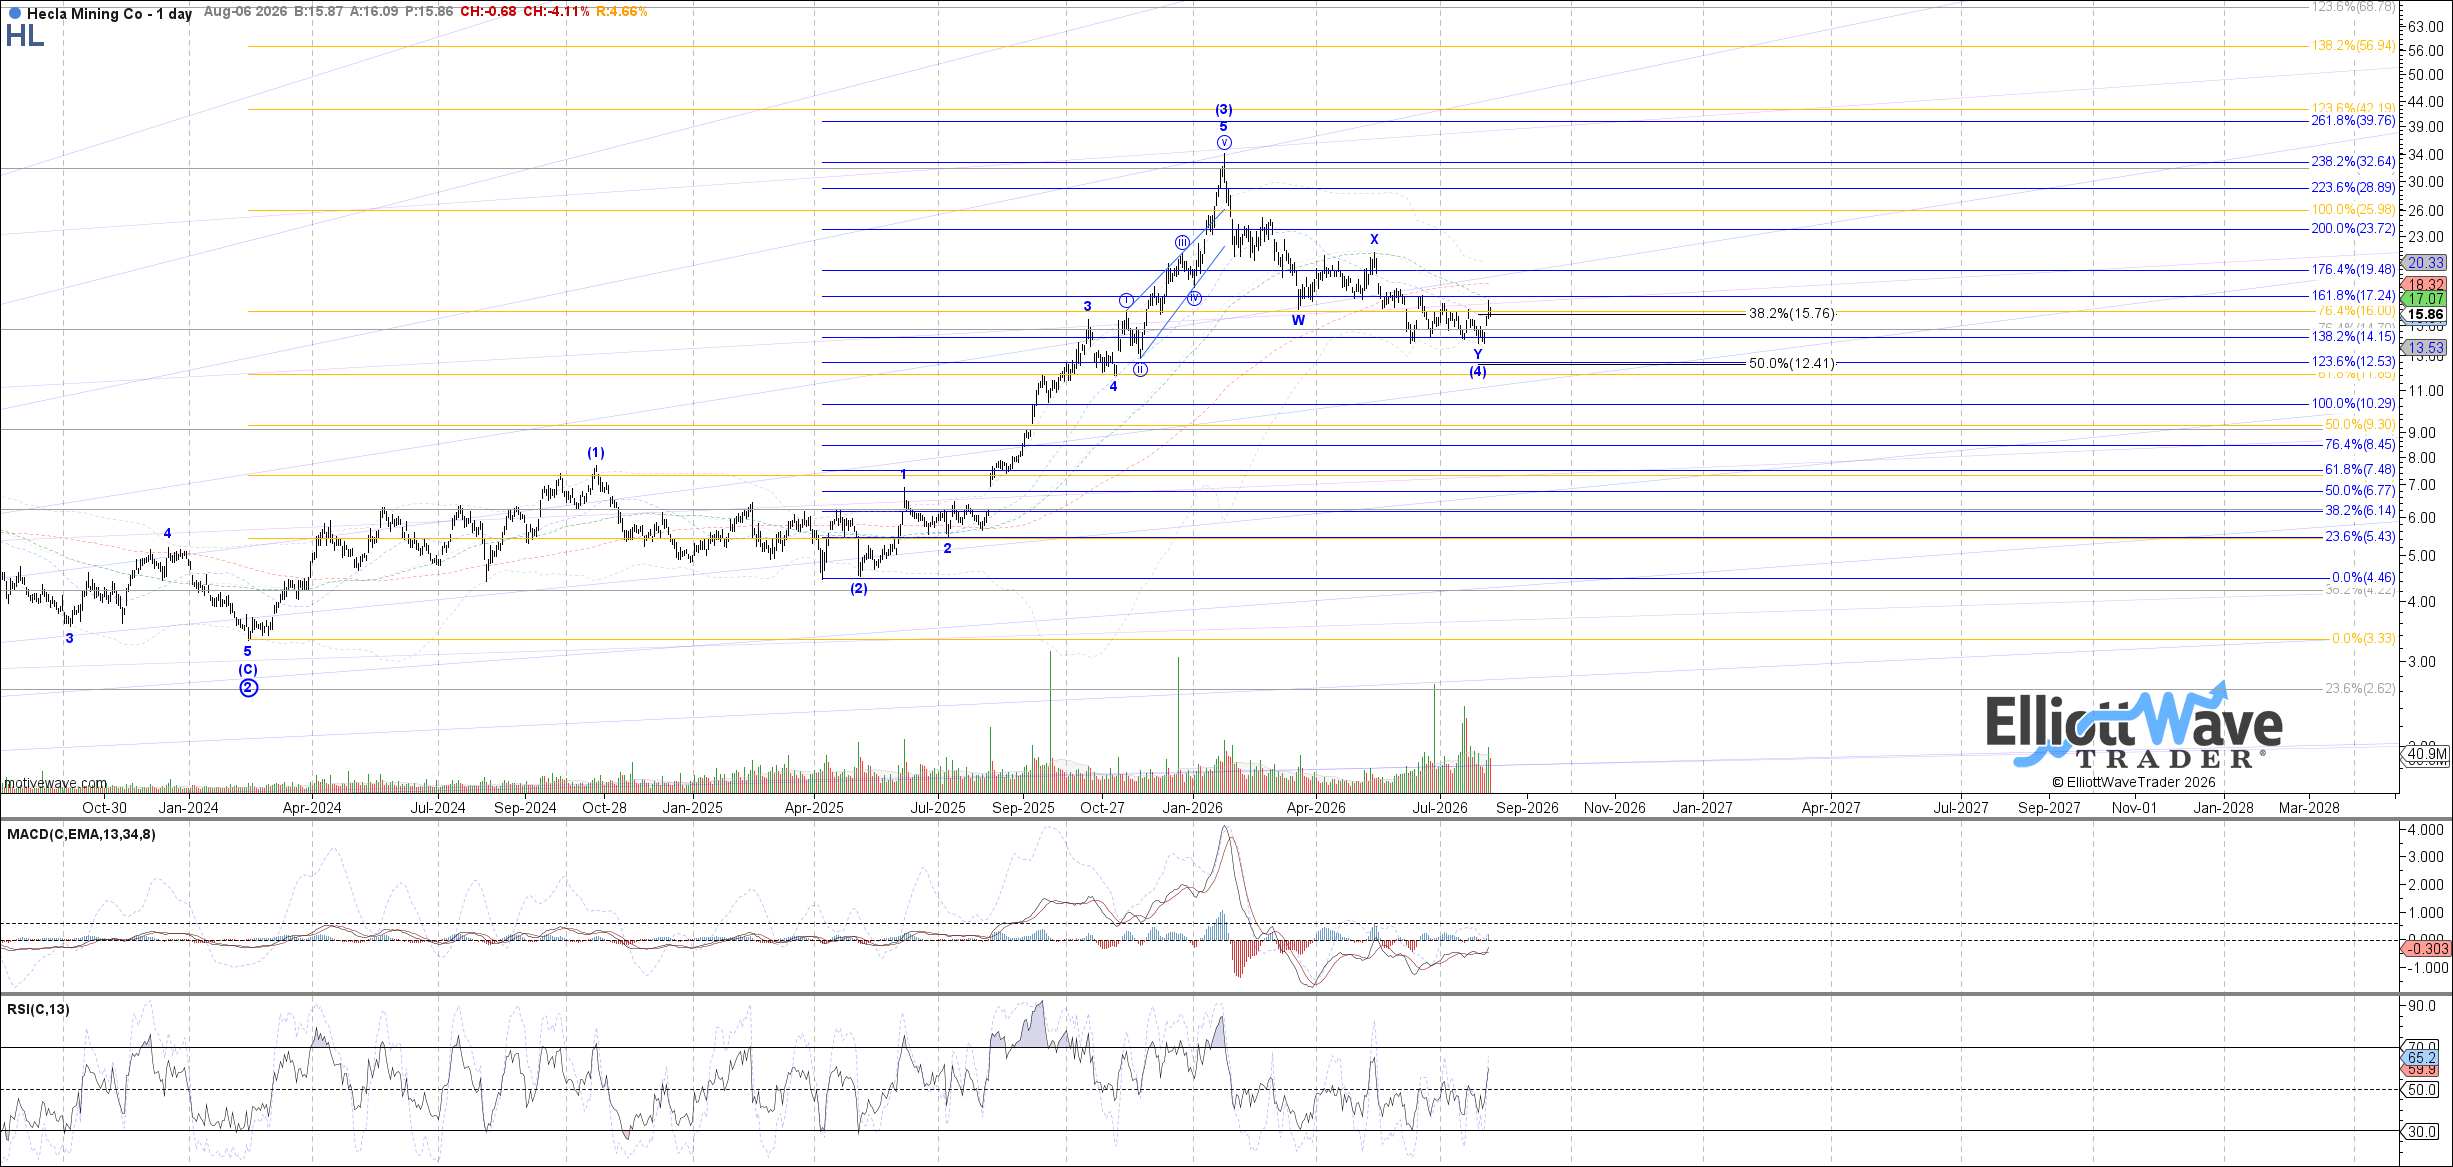The image size is (2453, 1167).
Task: Select the circled 2 wave marker
Action: [249, 688]
